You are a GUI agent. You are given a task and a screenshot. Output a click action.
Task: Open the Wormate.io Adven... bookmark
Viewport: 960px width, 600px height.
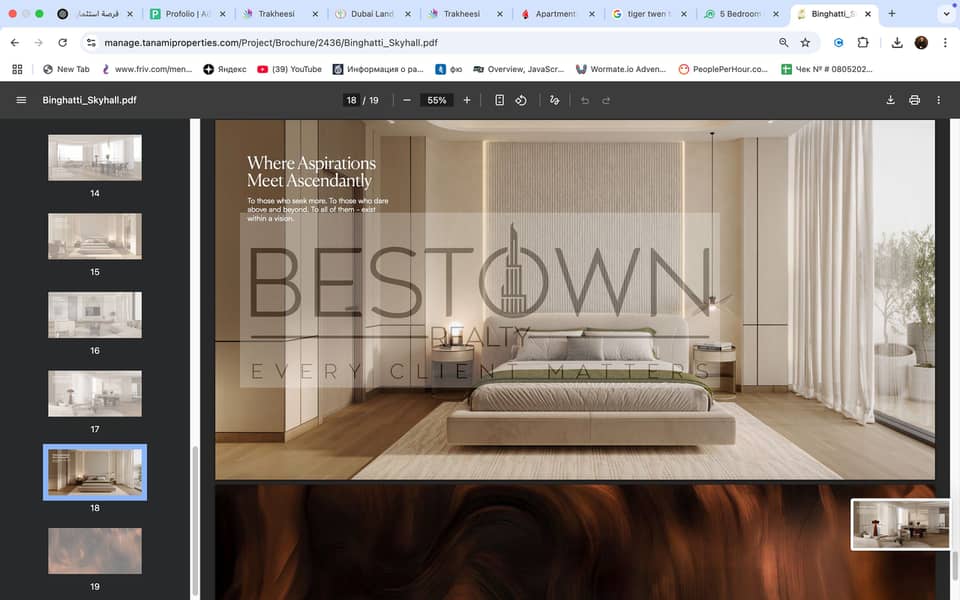click(x=621, y=69)
